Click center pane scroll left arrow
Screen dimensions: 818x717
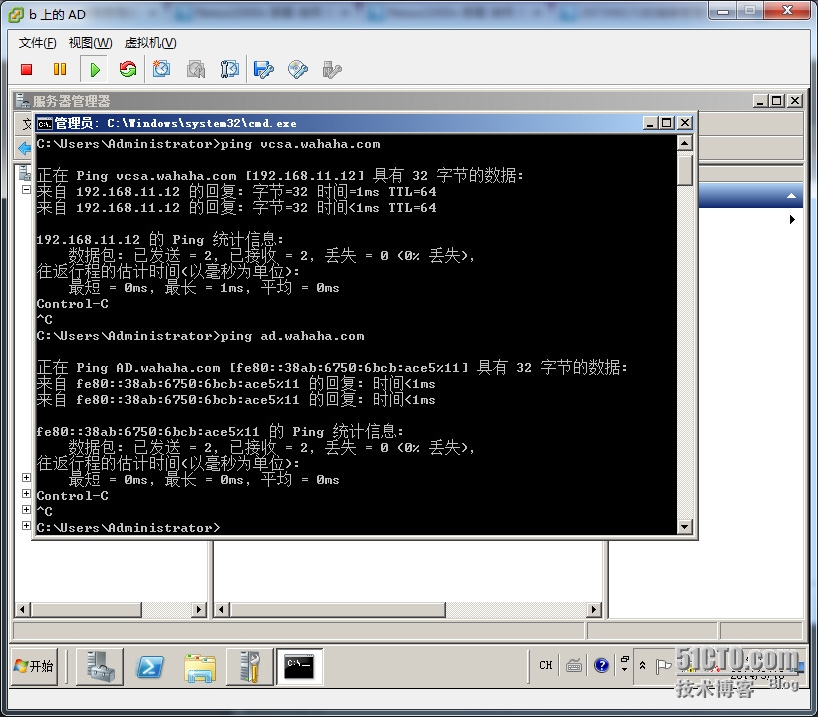pyautogui.click(x=222, y=610)
